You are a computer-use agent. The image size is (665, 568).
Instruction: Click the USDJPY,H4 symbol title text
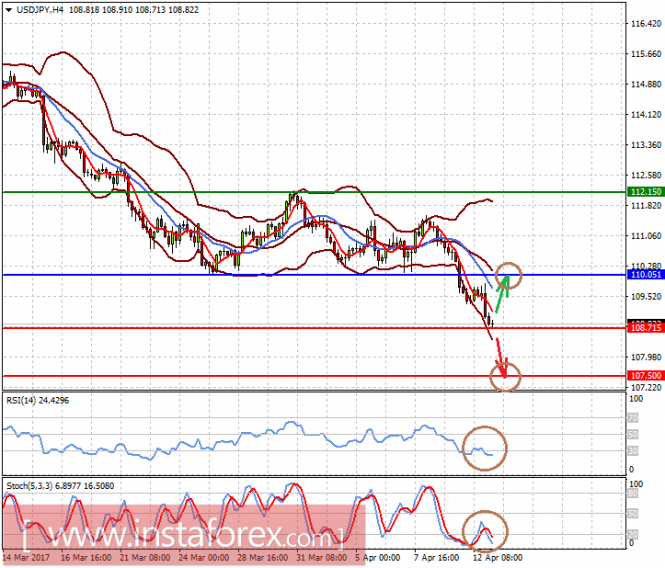point(40,10)
